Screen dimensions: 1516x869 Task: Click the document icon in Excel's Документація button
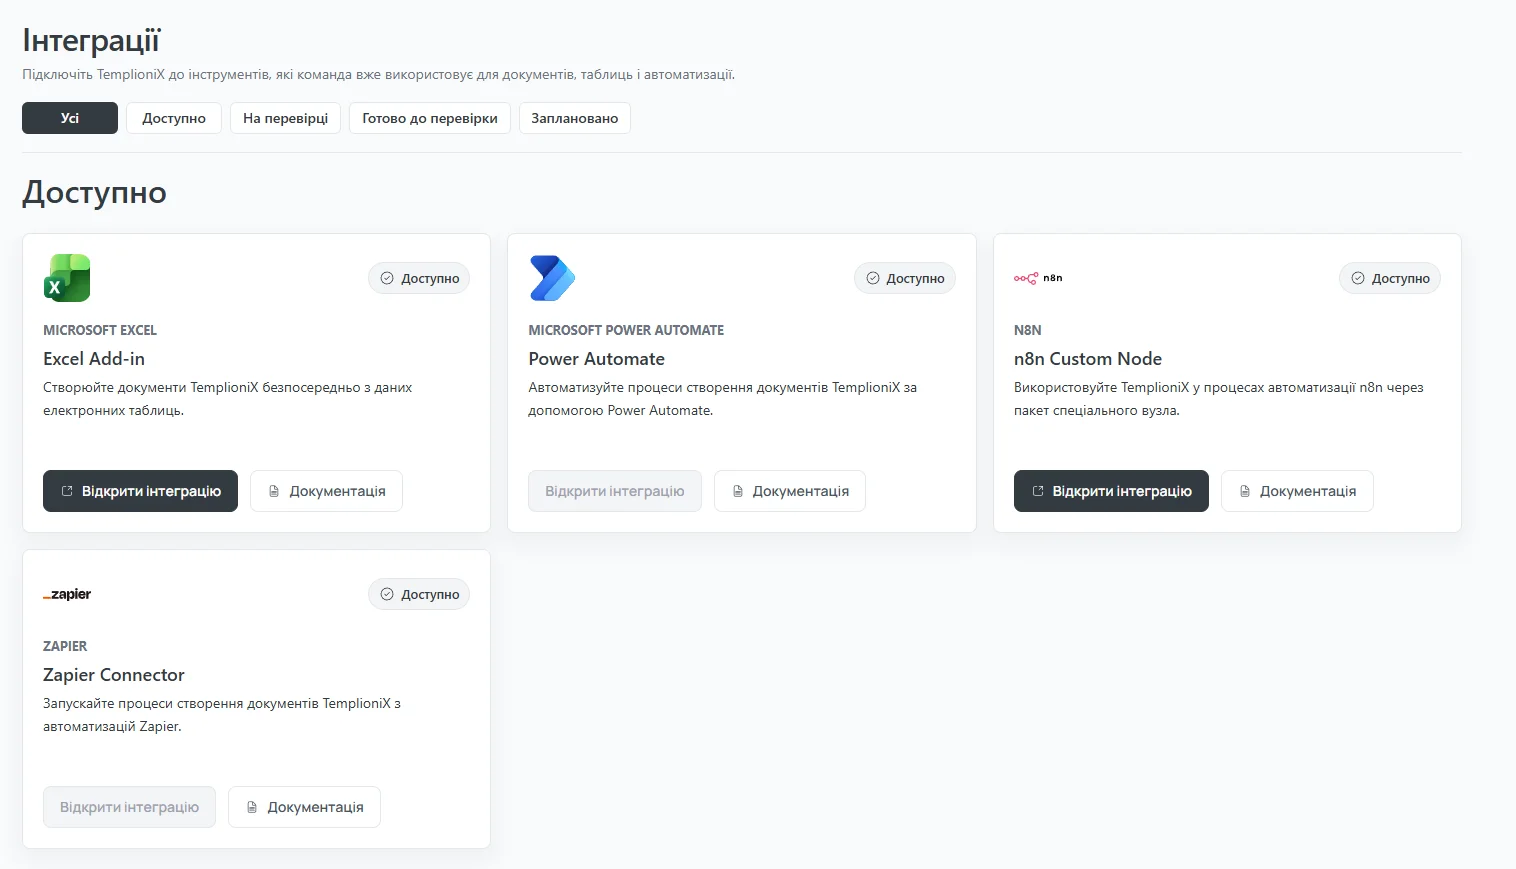tap(274, 491)
